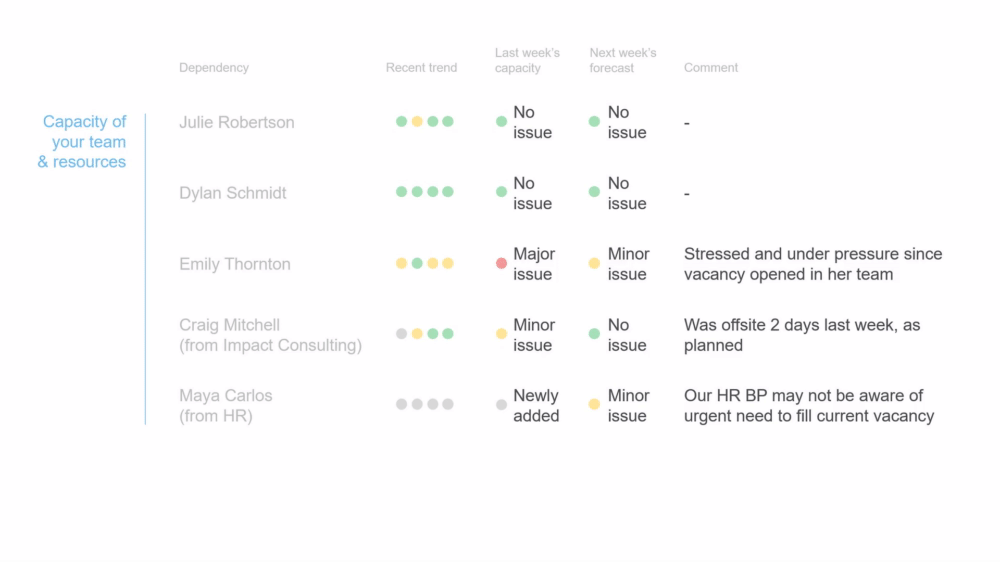
Task: Select Craig Mitchell from Impact Consulting
Action: tap(270, 335)
